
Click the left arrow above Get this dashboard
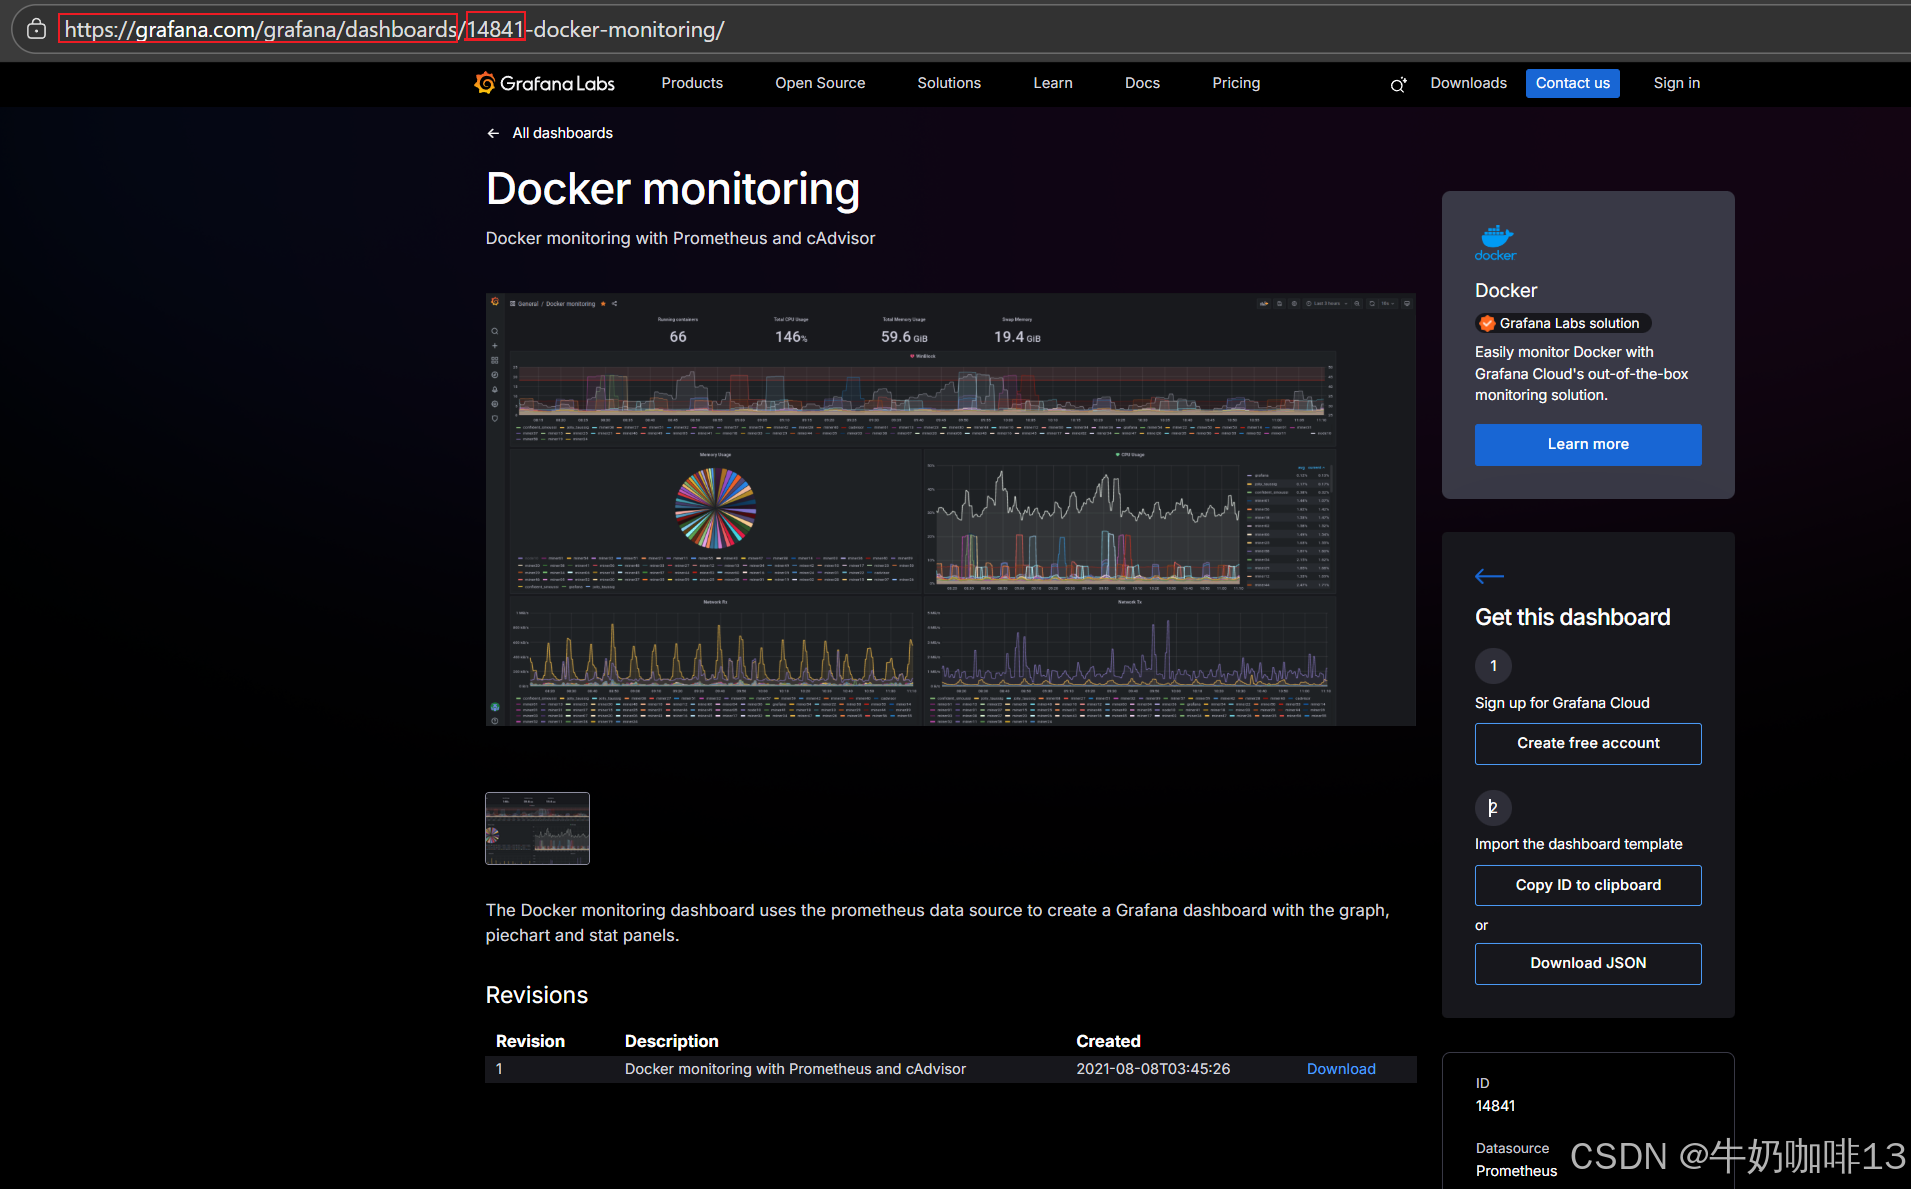click(1489, 576)
